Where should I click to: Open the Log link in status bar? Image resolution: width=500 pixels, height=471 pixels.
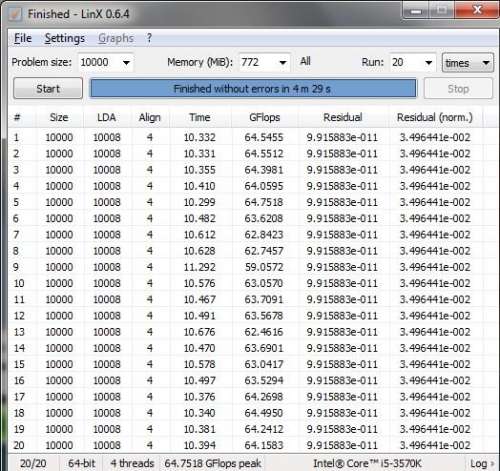[482, 464]
